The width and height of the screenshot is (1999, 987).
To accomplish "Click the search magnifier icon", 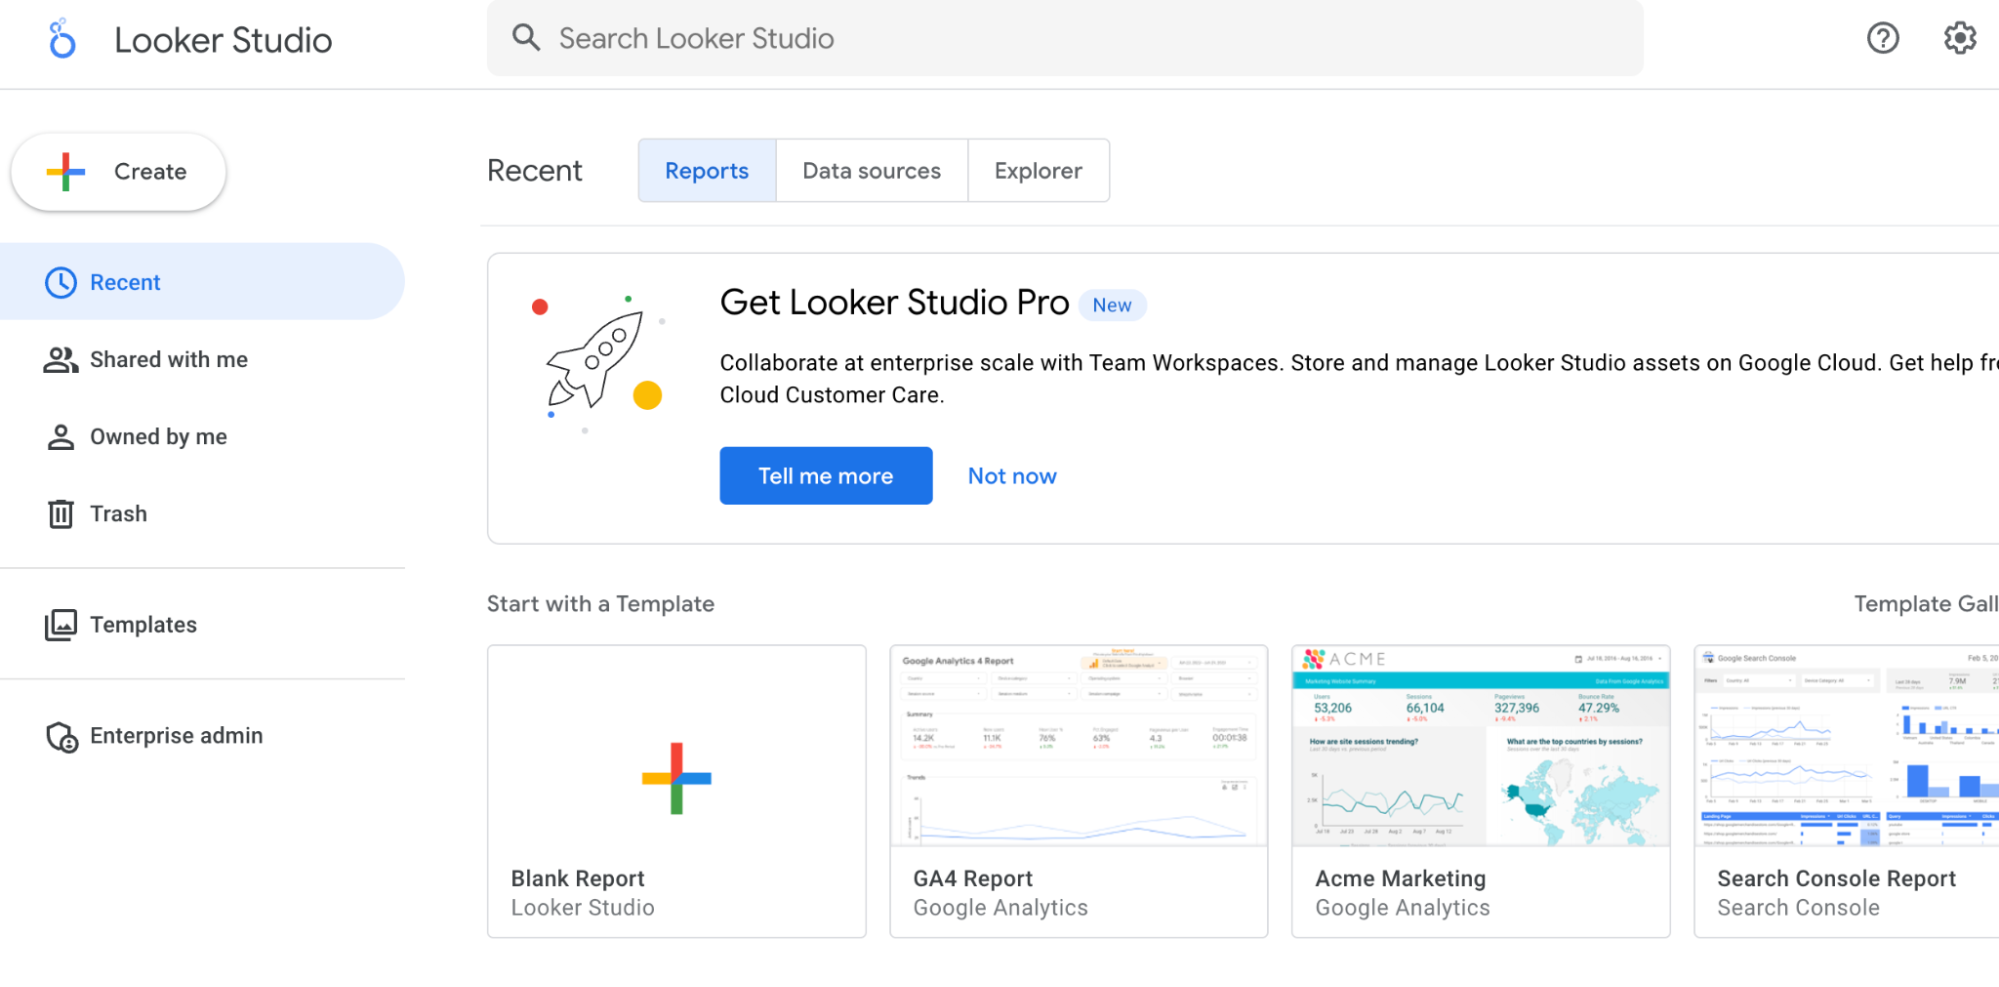I will [526, 37].
